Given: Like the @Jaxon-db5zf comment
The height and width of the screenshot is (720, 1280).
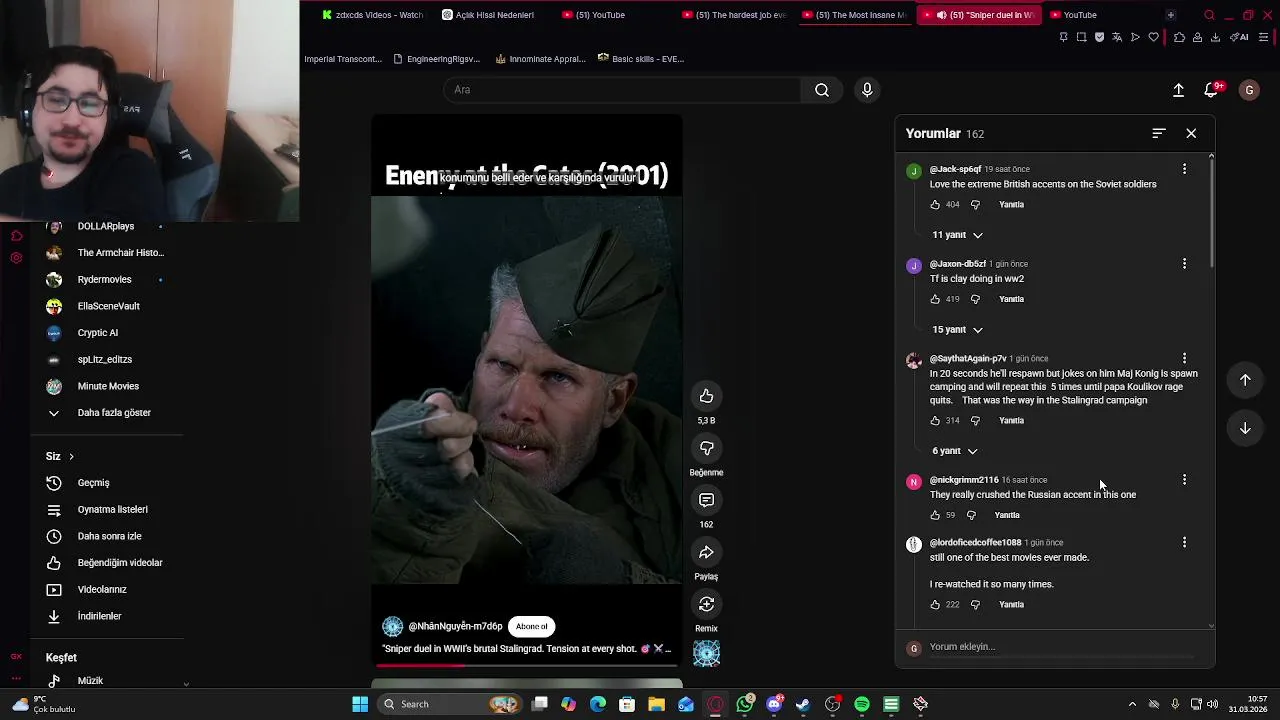Looking at the screenshot, I should [935, 299].
